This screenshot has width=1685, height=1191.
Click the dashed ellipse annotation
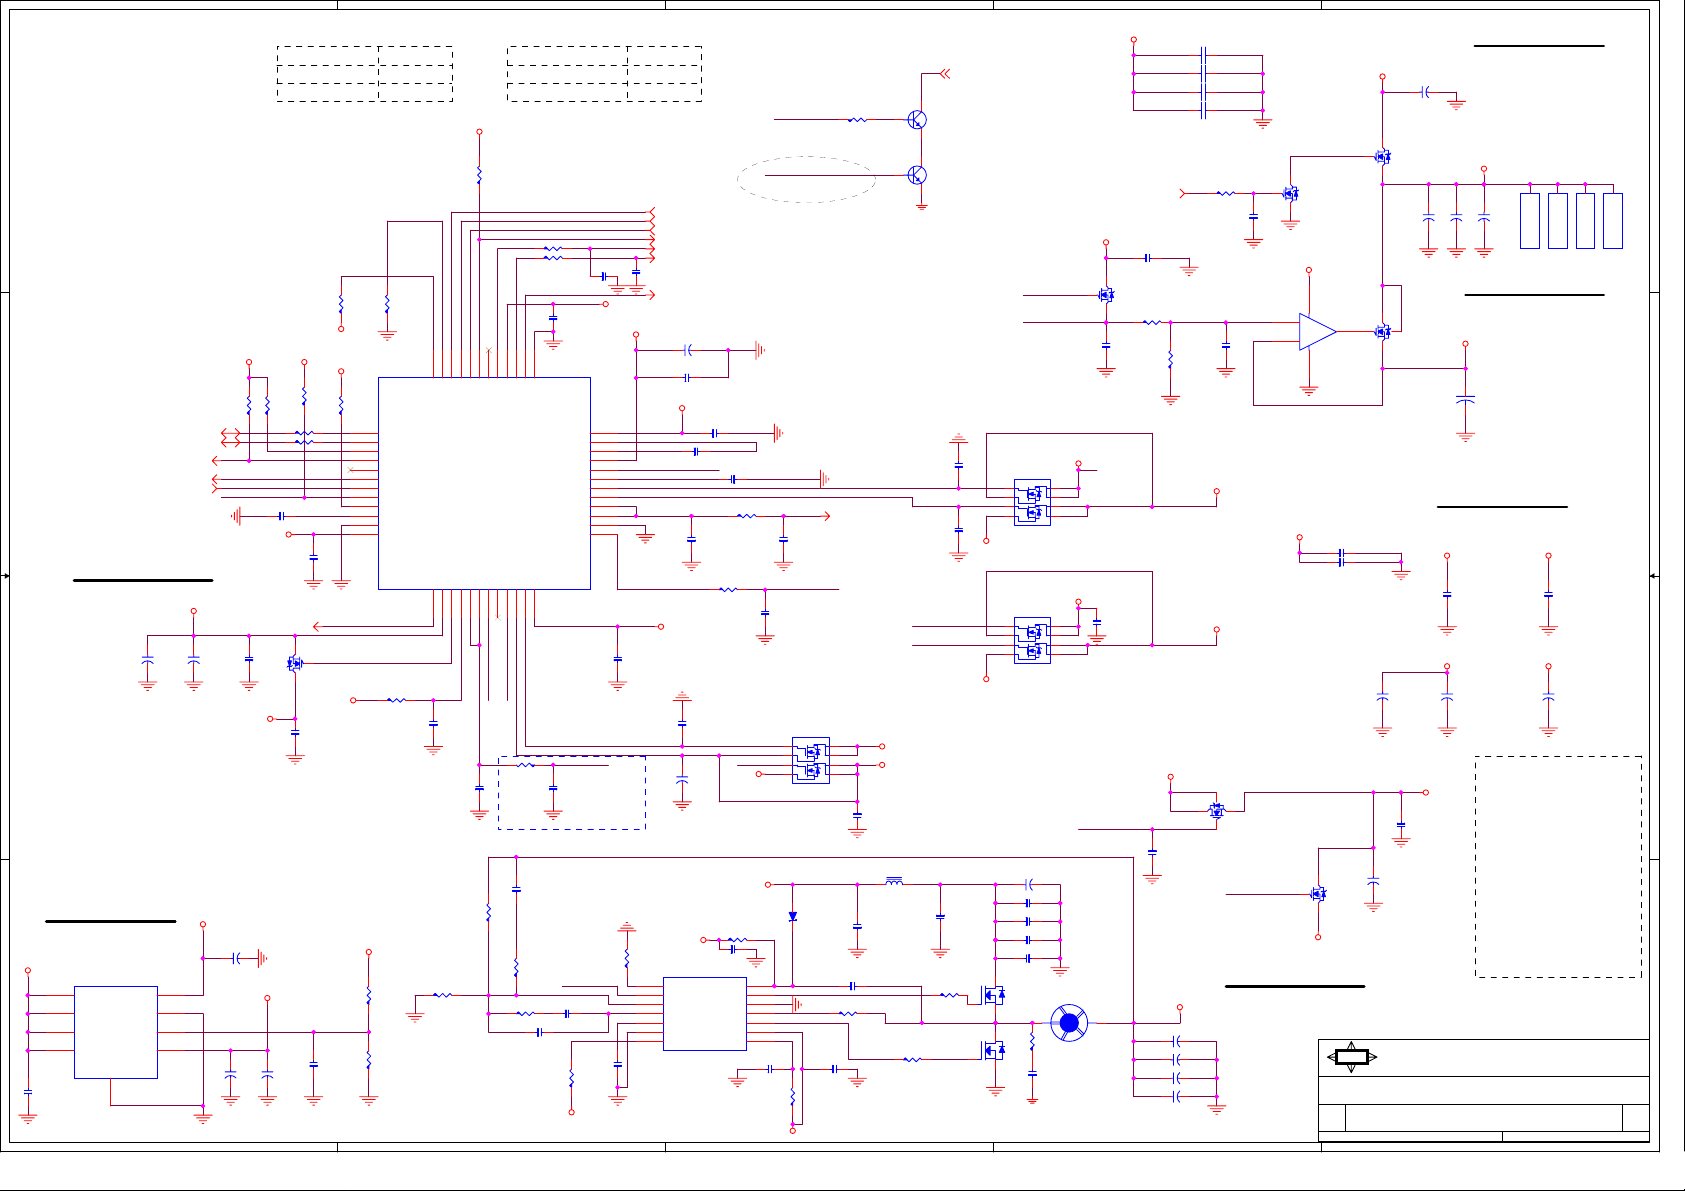(x=807, y=180)
